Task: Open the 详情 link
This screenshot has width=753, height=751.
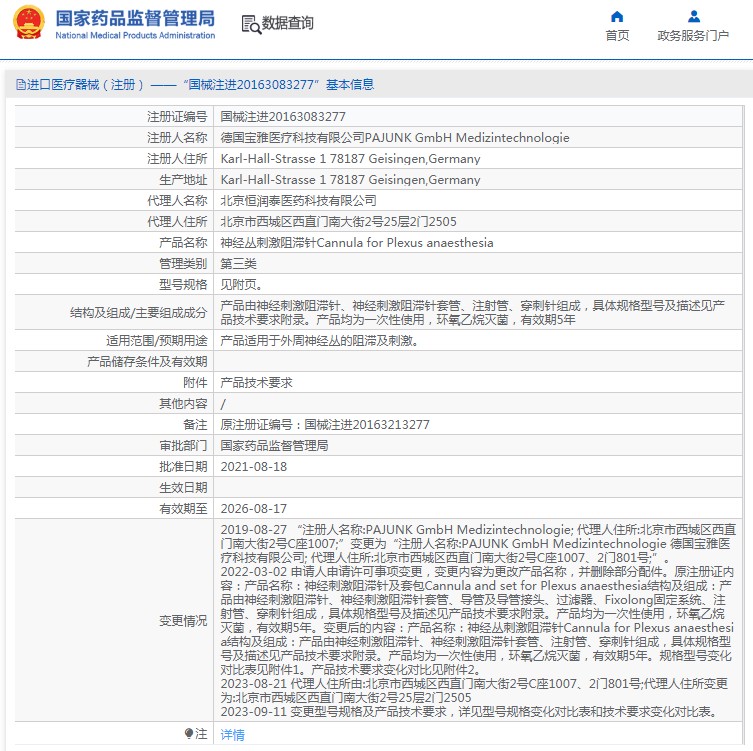Action: point(232,734)
